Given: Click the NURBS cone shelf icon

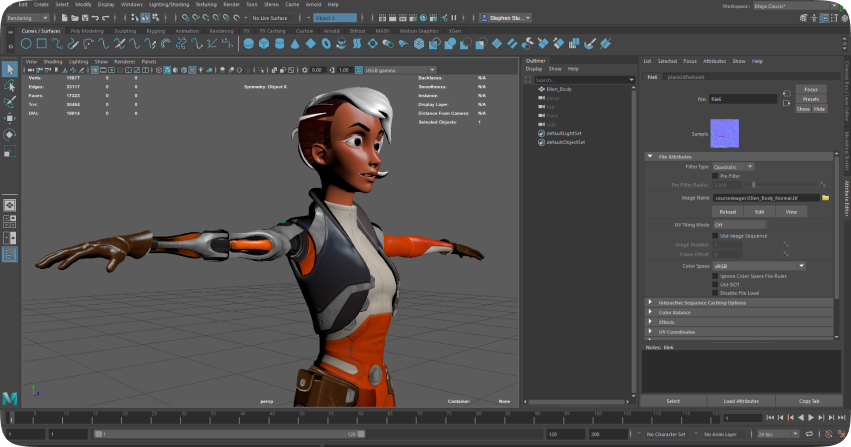Looking at the screenshot, I should coord(295,44).
